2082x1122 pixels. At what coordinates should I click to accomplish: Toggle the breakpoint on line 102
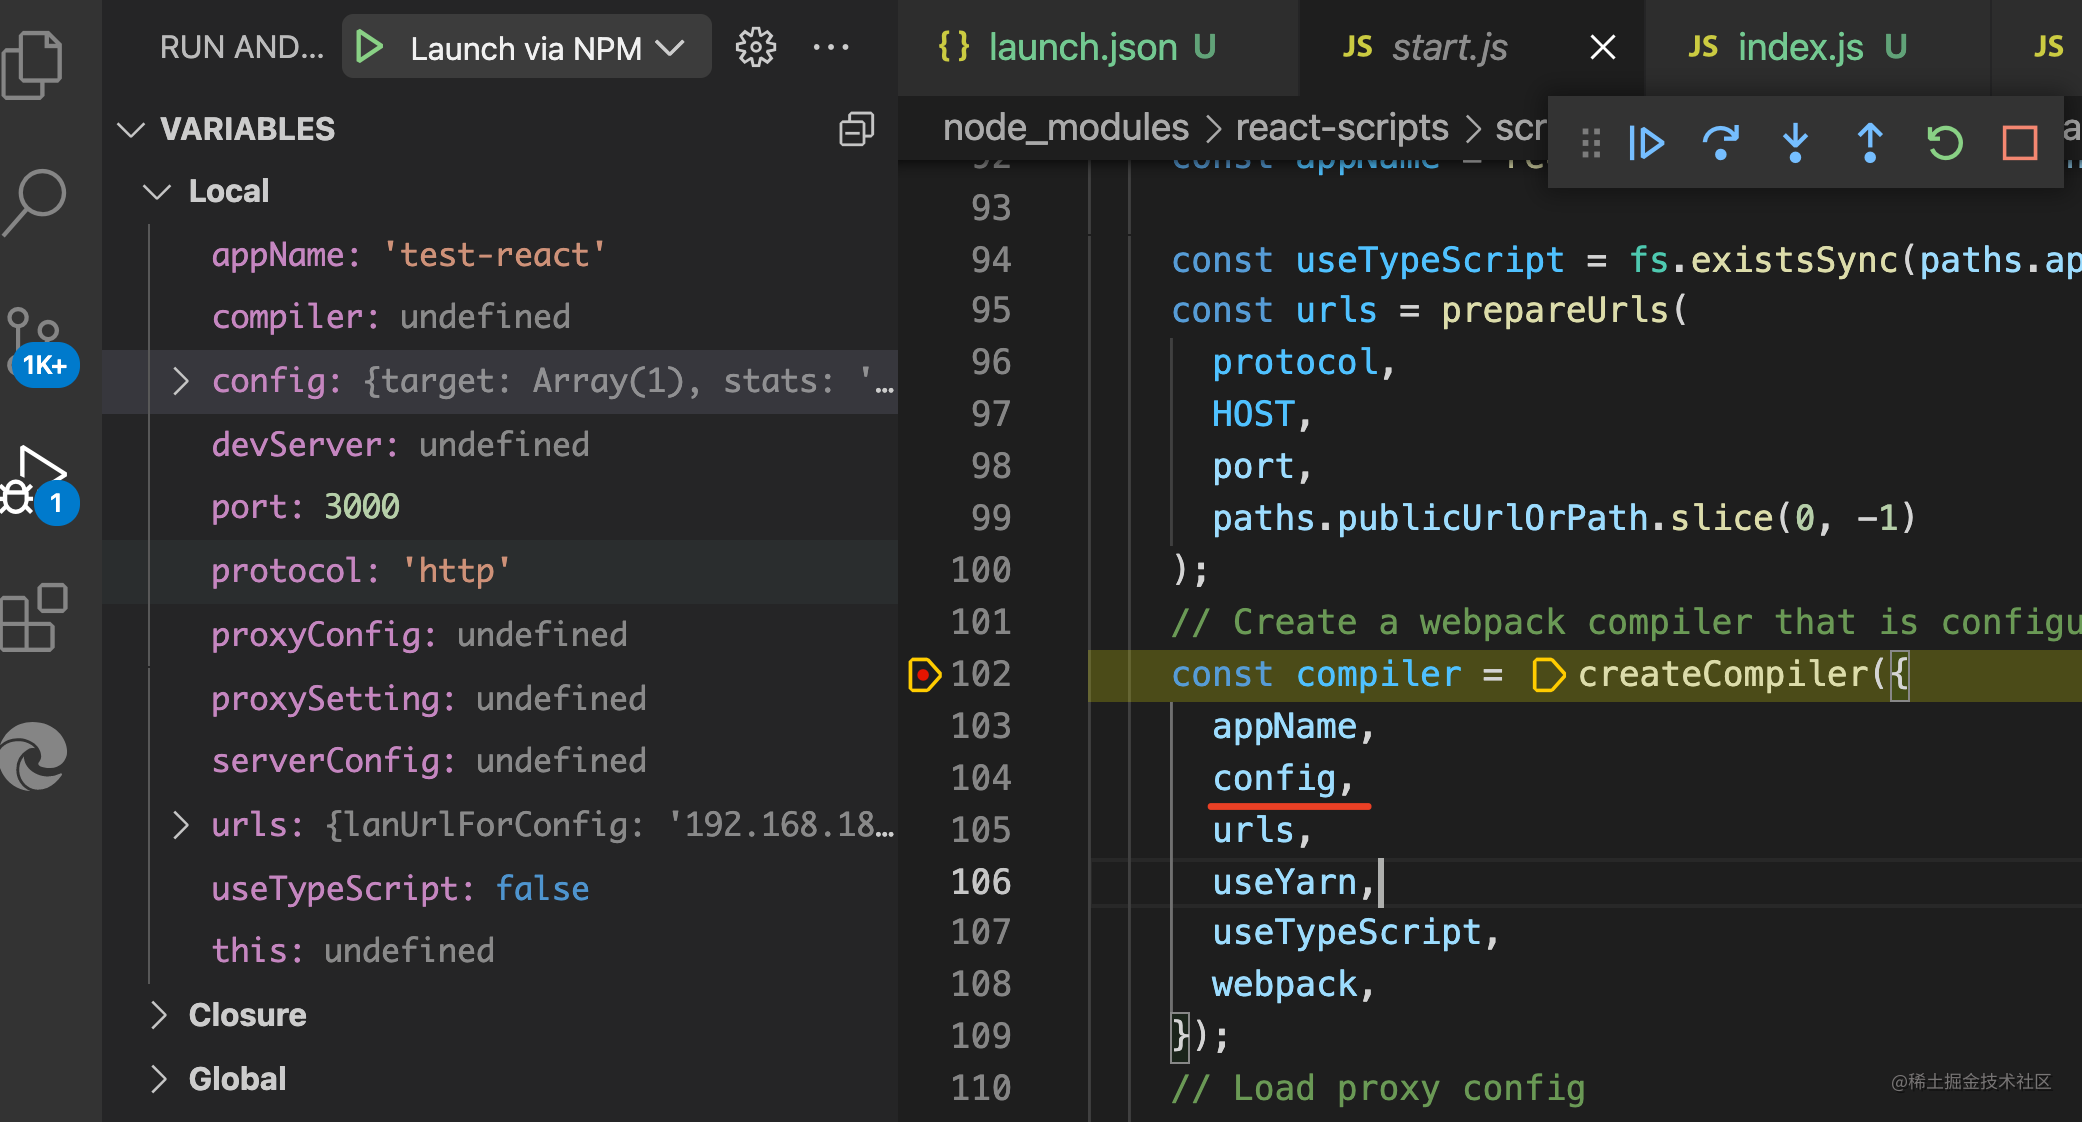point(924,675)
